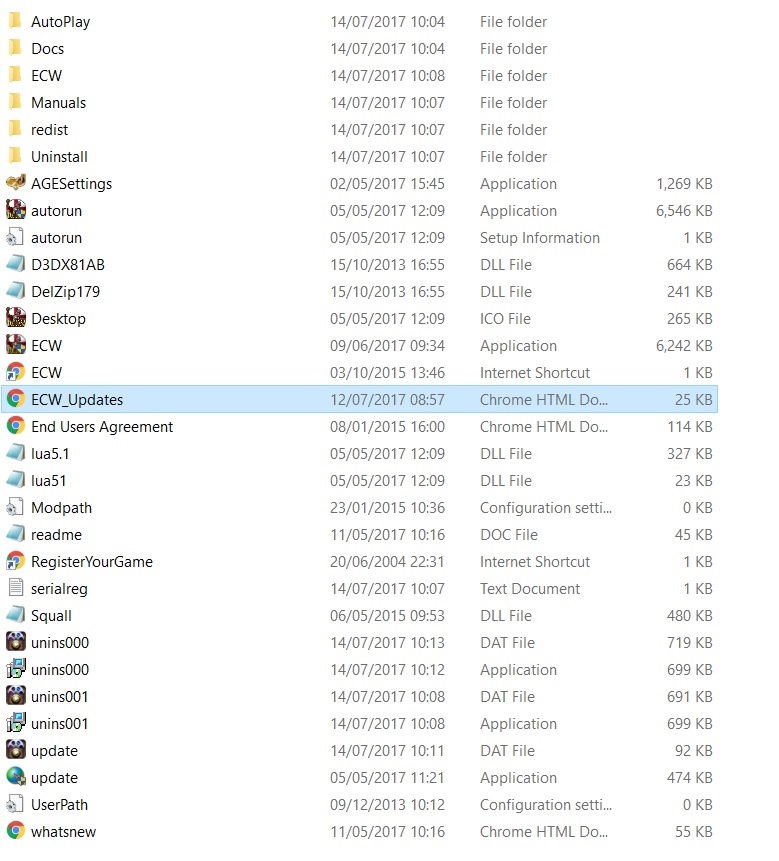Image resolution: width=779 pixels, height=861 pixels.
Task: Click the lua51 DLL icon
Action: [x=15, y=479]
